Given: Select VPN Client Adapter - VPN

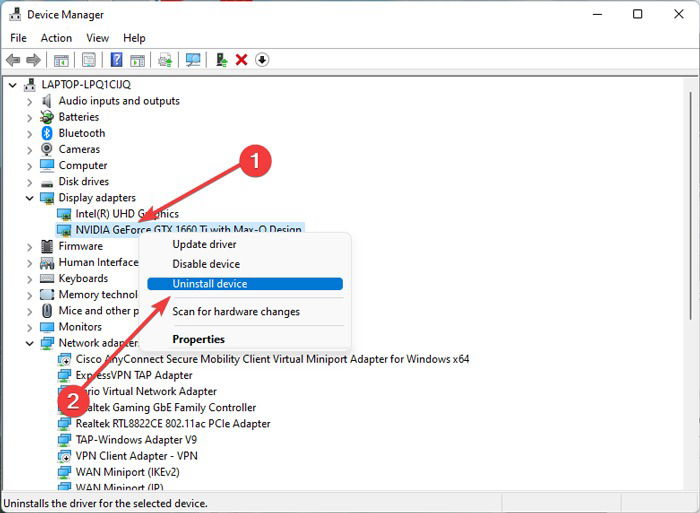Looking at the screenshot, I should (136, 456).
